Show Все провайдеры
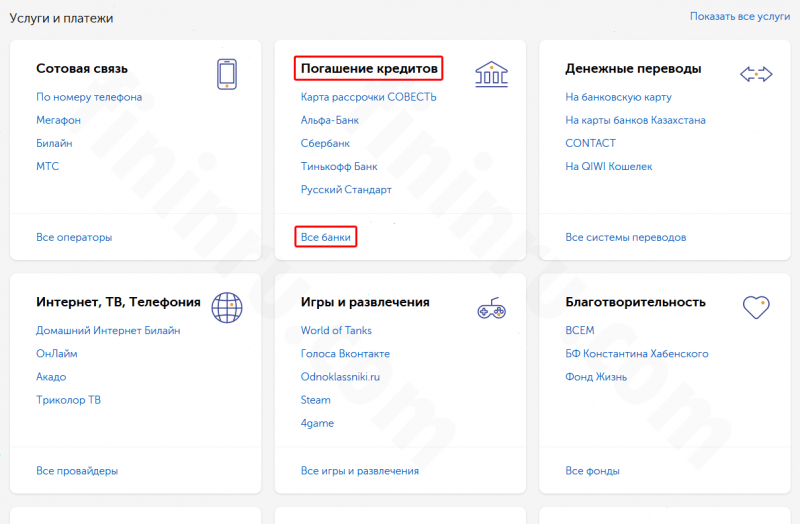The height and width of the screenshot is (524, 800). click(77, 471)
